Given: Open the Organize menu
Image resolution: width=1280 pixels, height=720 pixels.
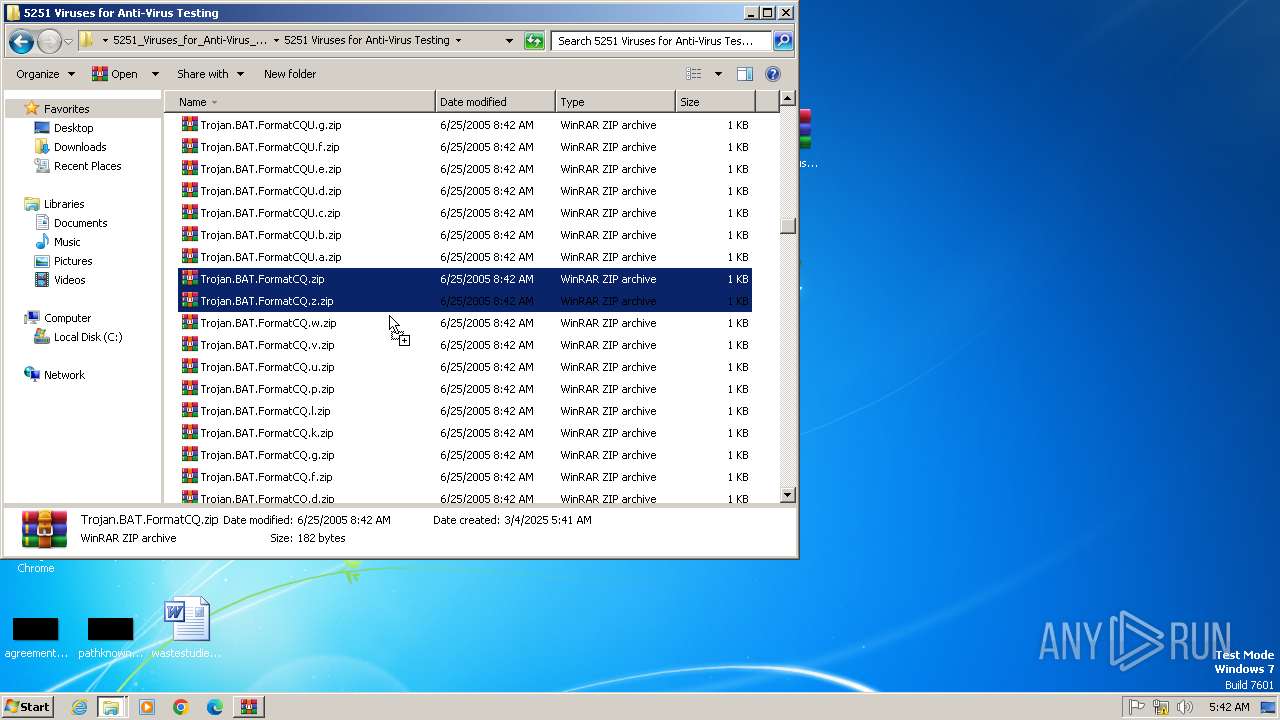Looking at the screenshot, I should (45, 74).
